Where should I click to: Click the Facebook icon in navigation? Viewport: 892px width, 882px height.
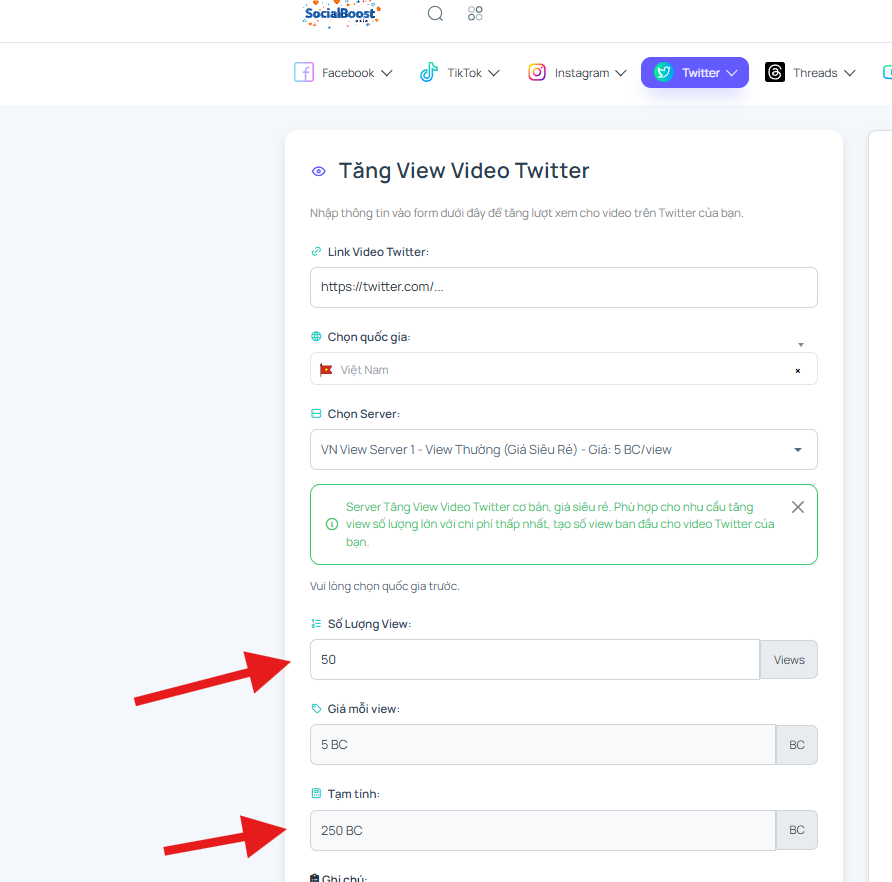tap(304, 72)
